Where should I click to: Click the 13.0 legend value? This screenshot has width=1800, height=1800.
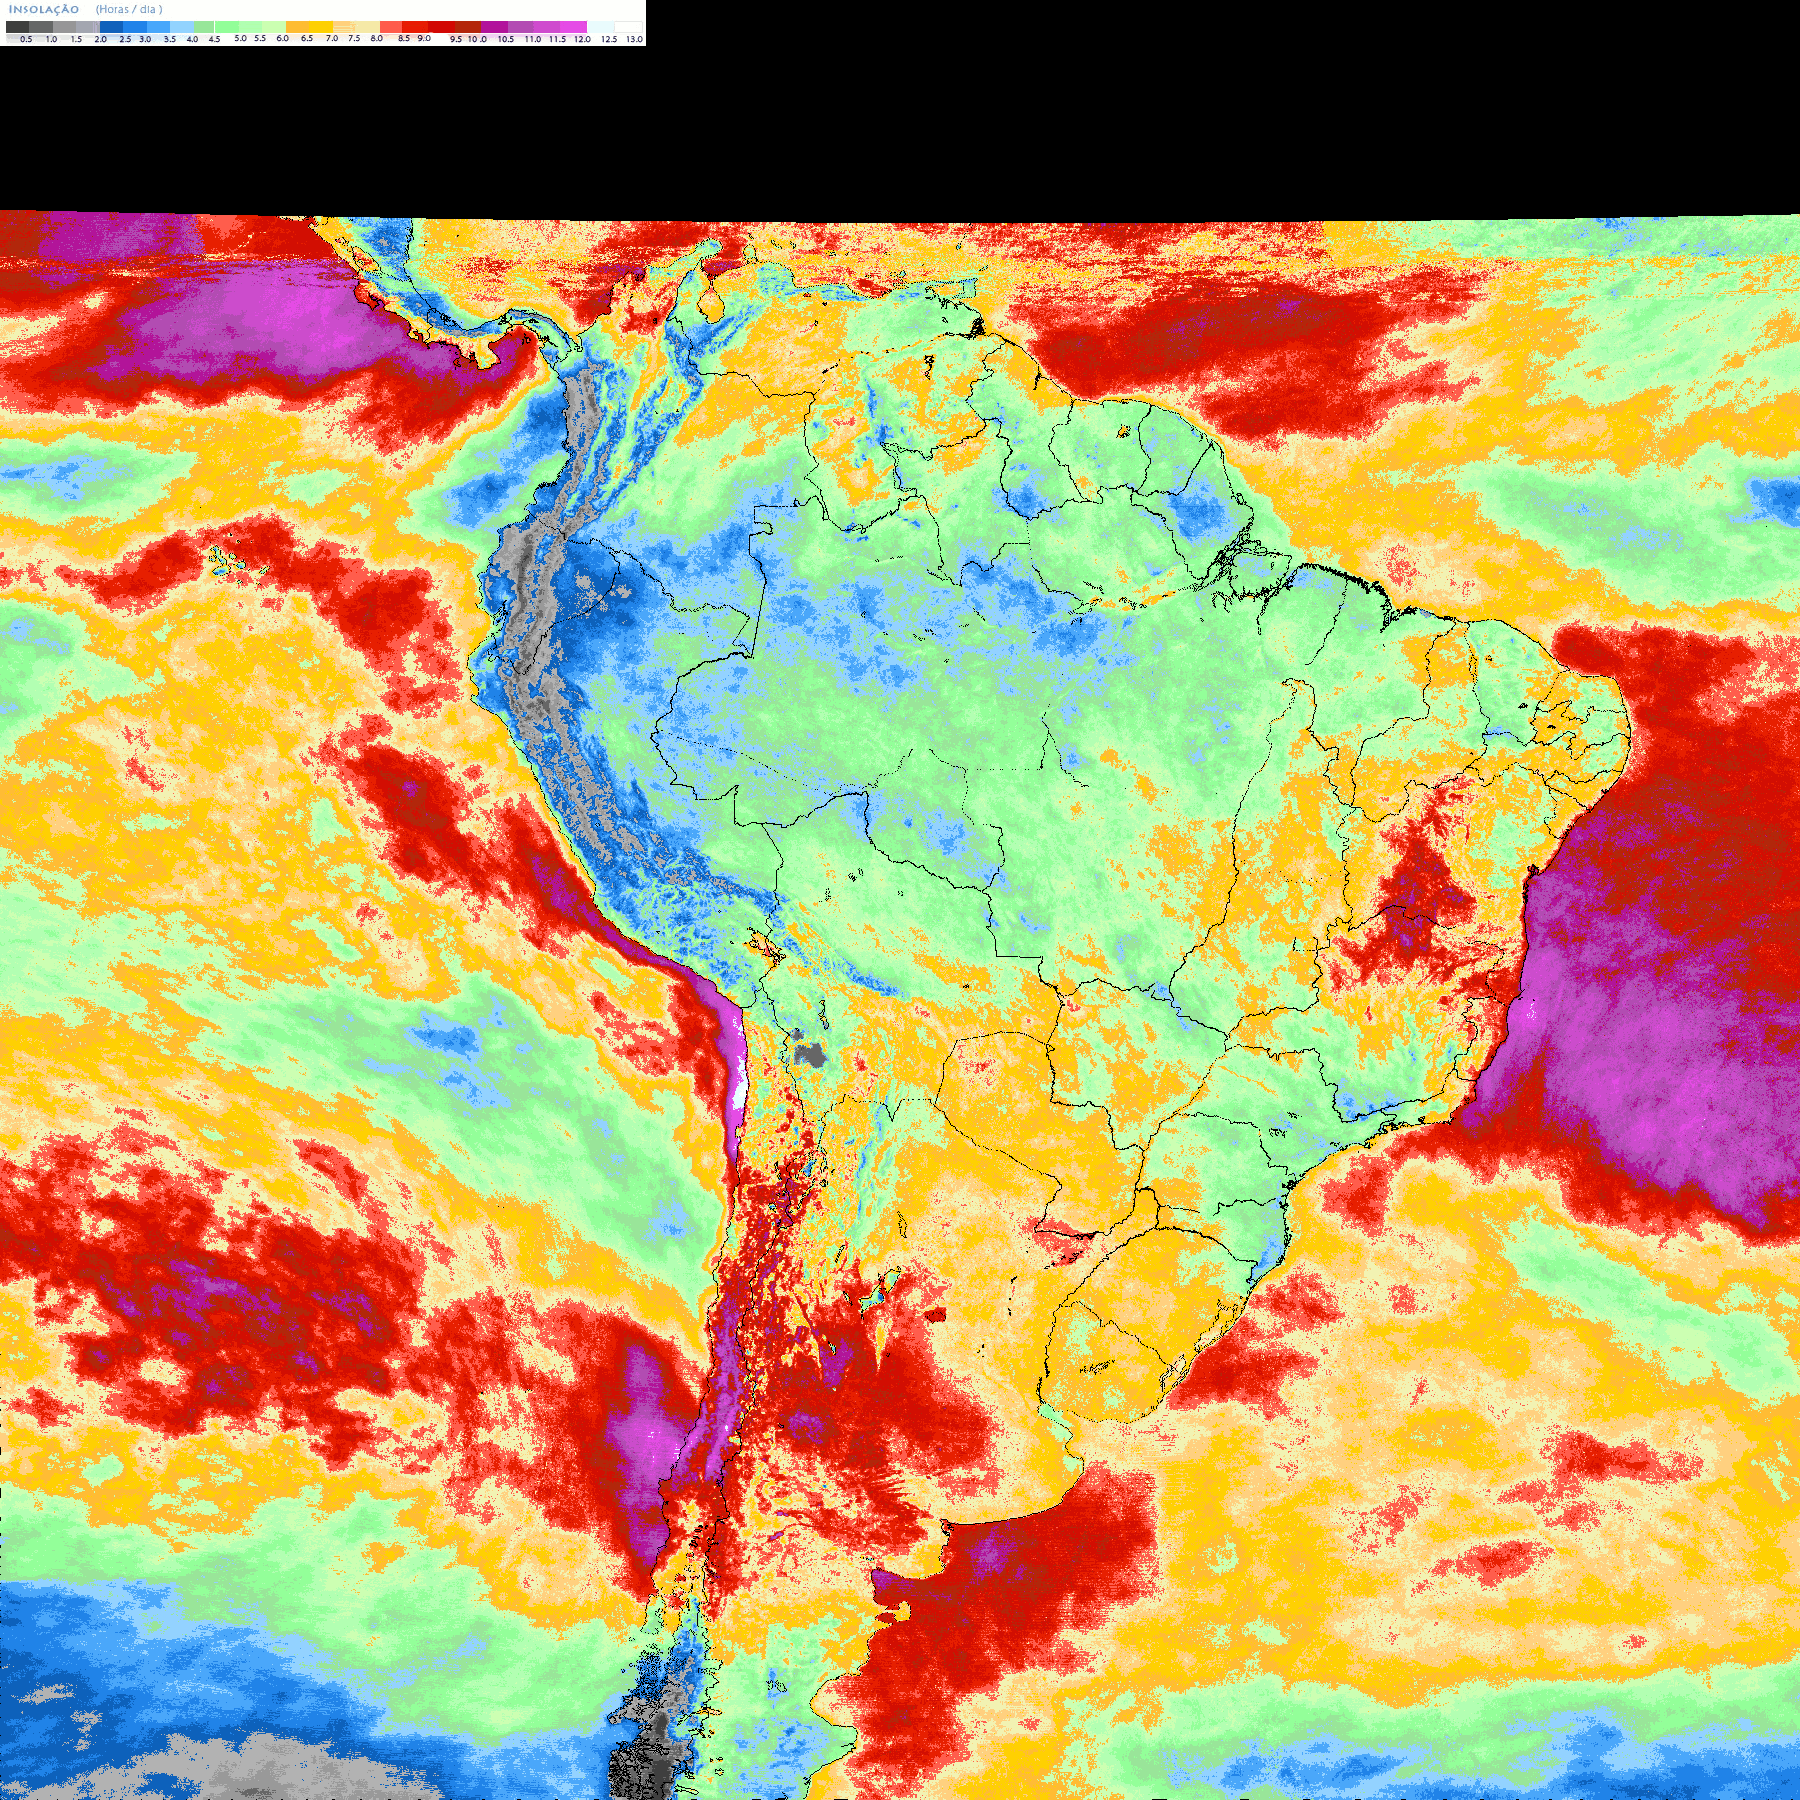click(x=634, y=39)
